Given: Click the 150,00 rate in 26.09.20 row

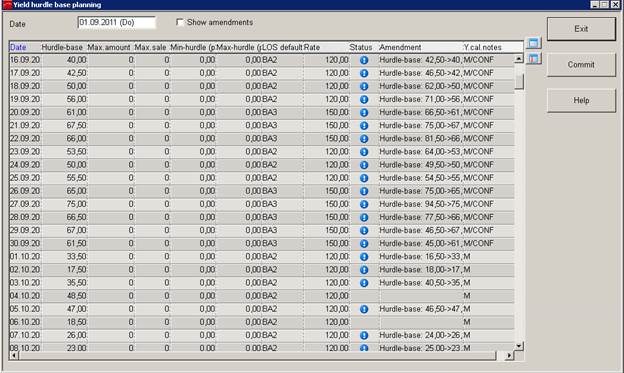Looking at the screenshot, I should click(337, 191).
